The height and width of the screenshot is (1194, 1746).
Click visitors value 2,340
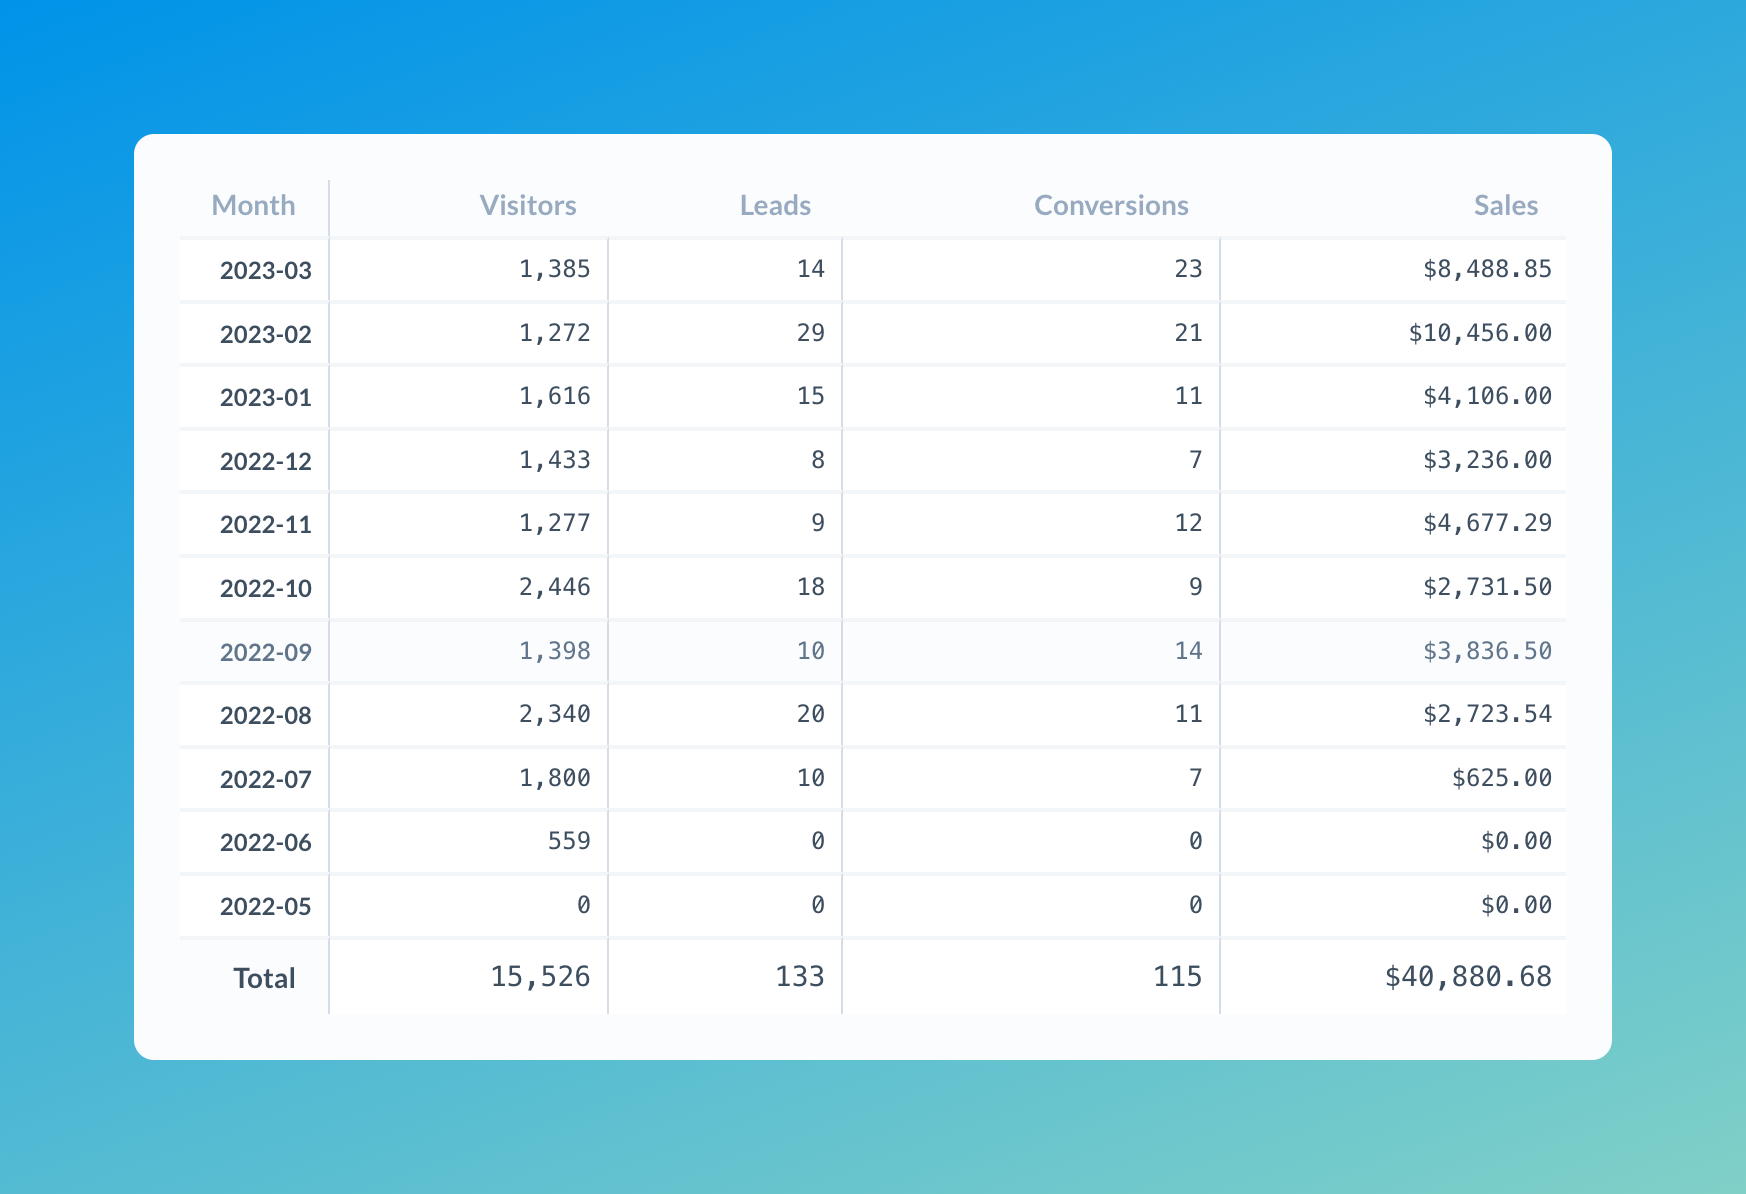[555, 714]
